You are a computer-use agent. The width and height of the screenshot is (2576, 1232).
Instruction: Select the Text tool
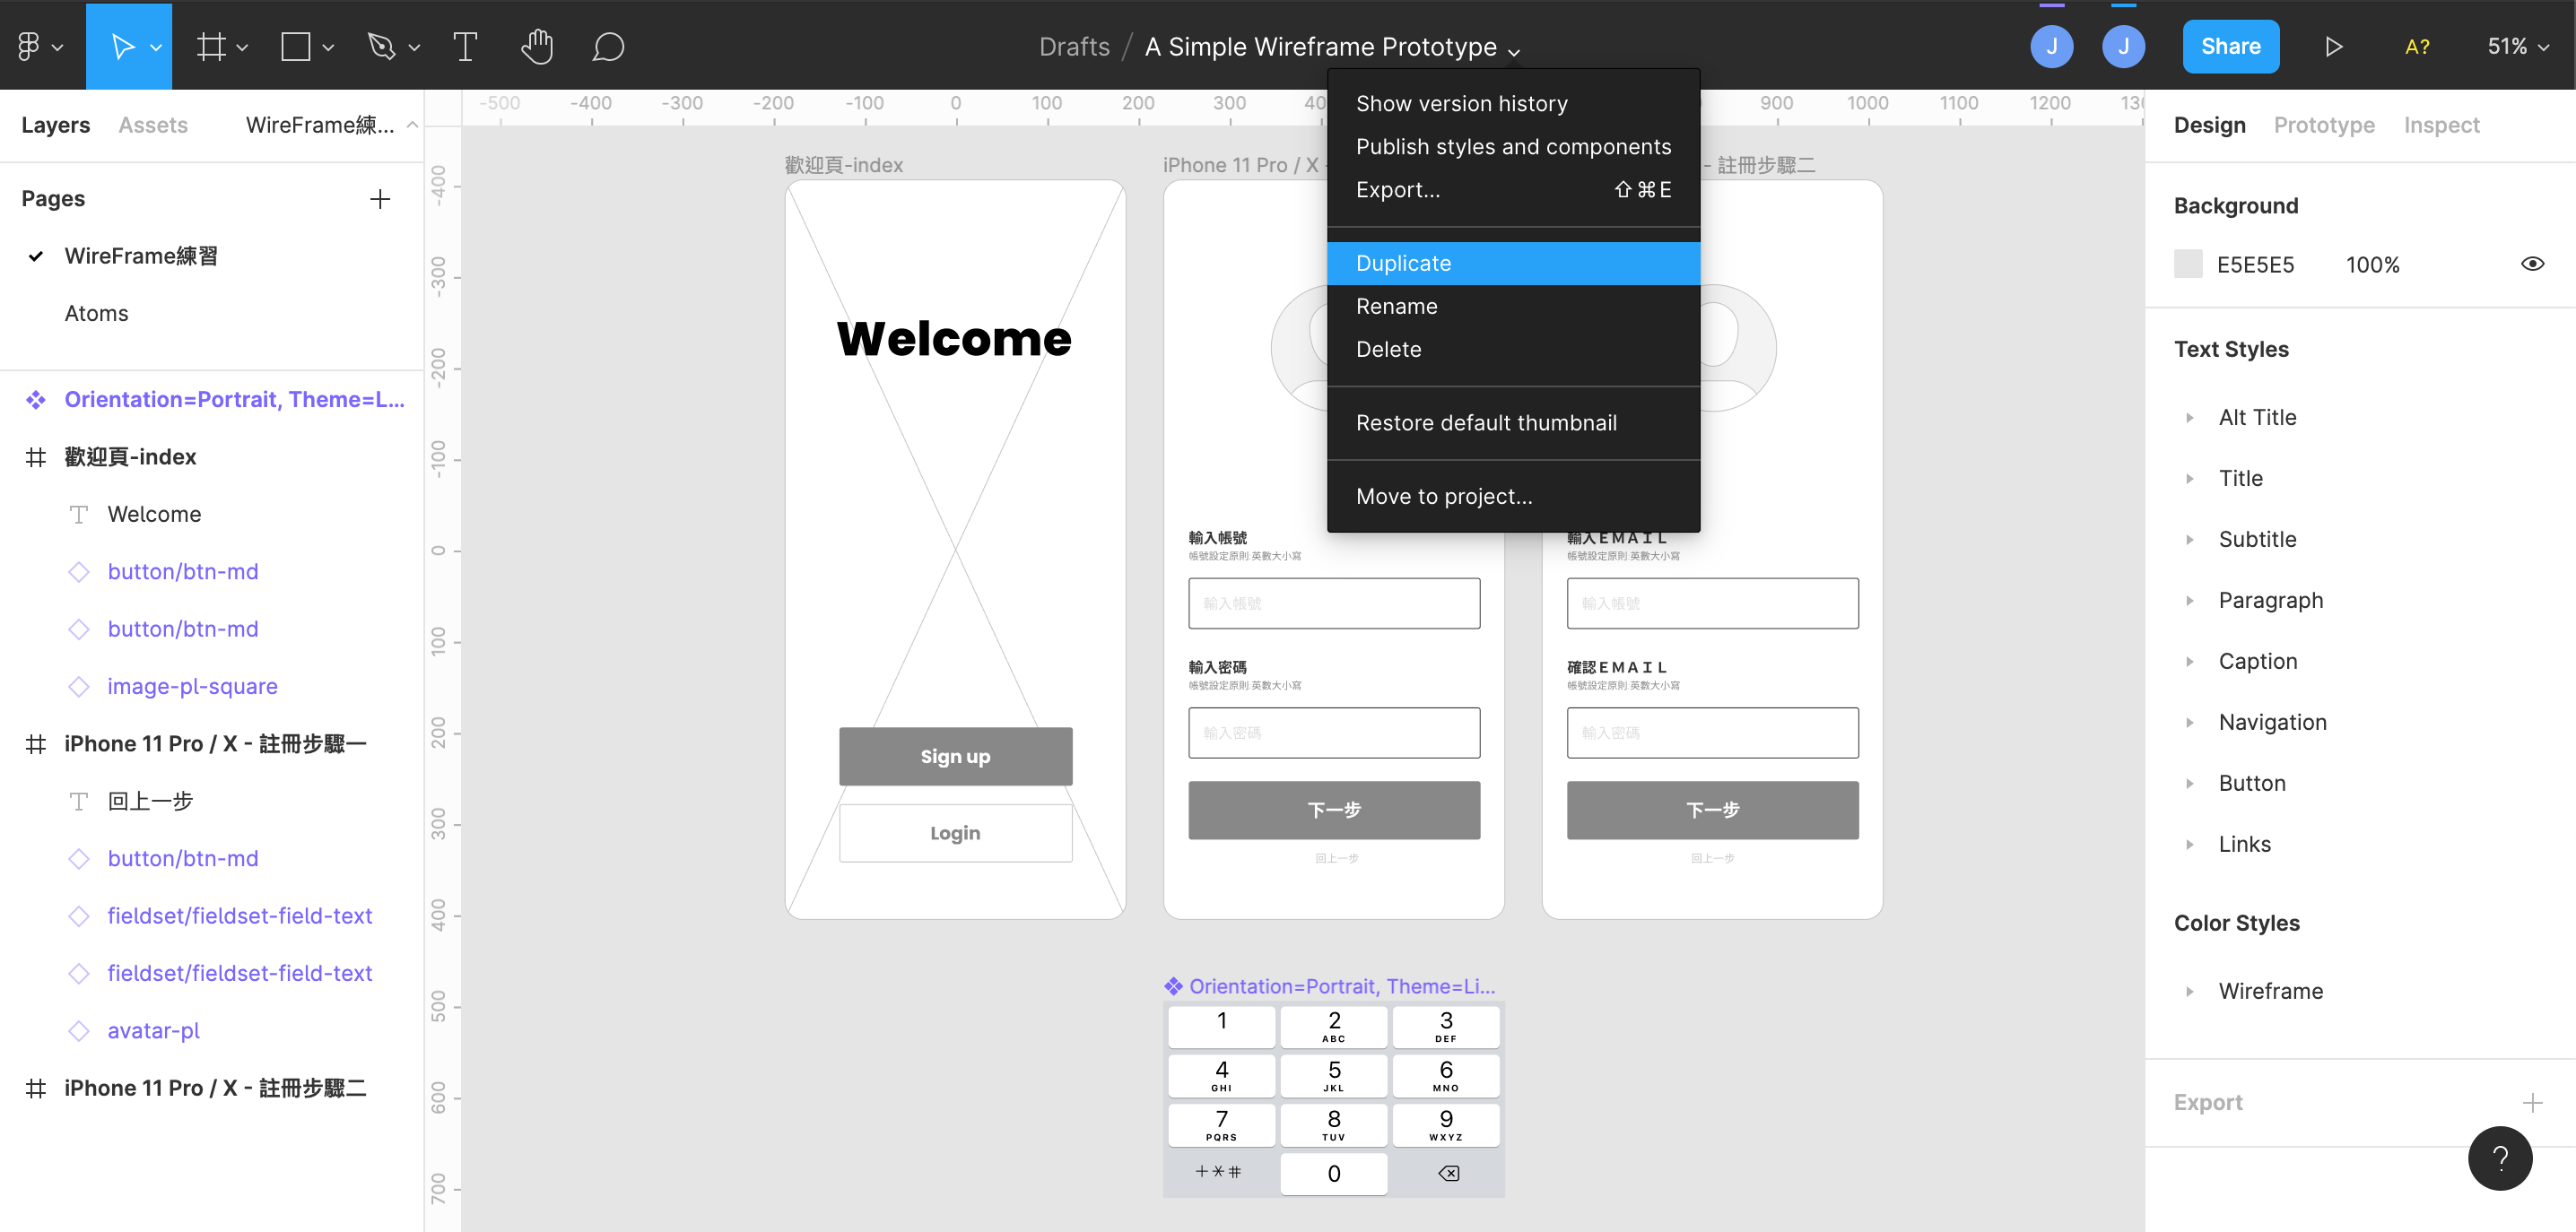465,46
